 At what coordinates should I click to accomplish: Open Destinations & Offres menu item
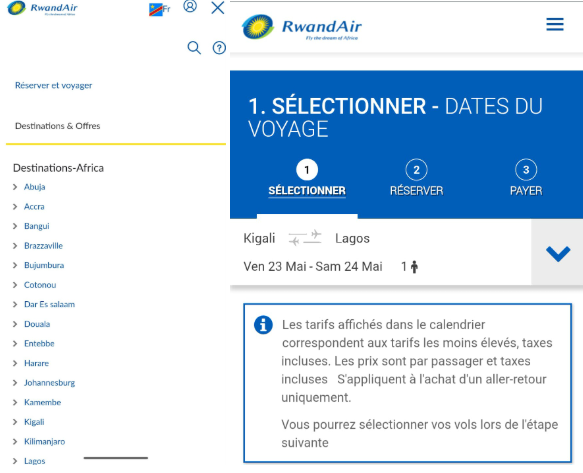coord(58,126)
